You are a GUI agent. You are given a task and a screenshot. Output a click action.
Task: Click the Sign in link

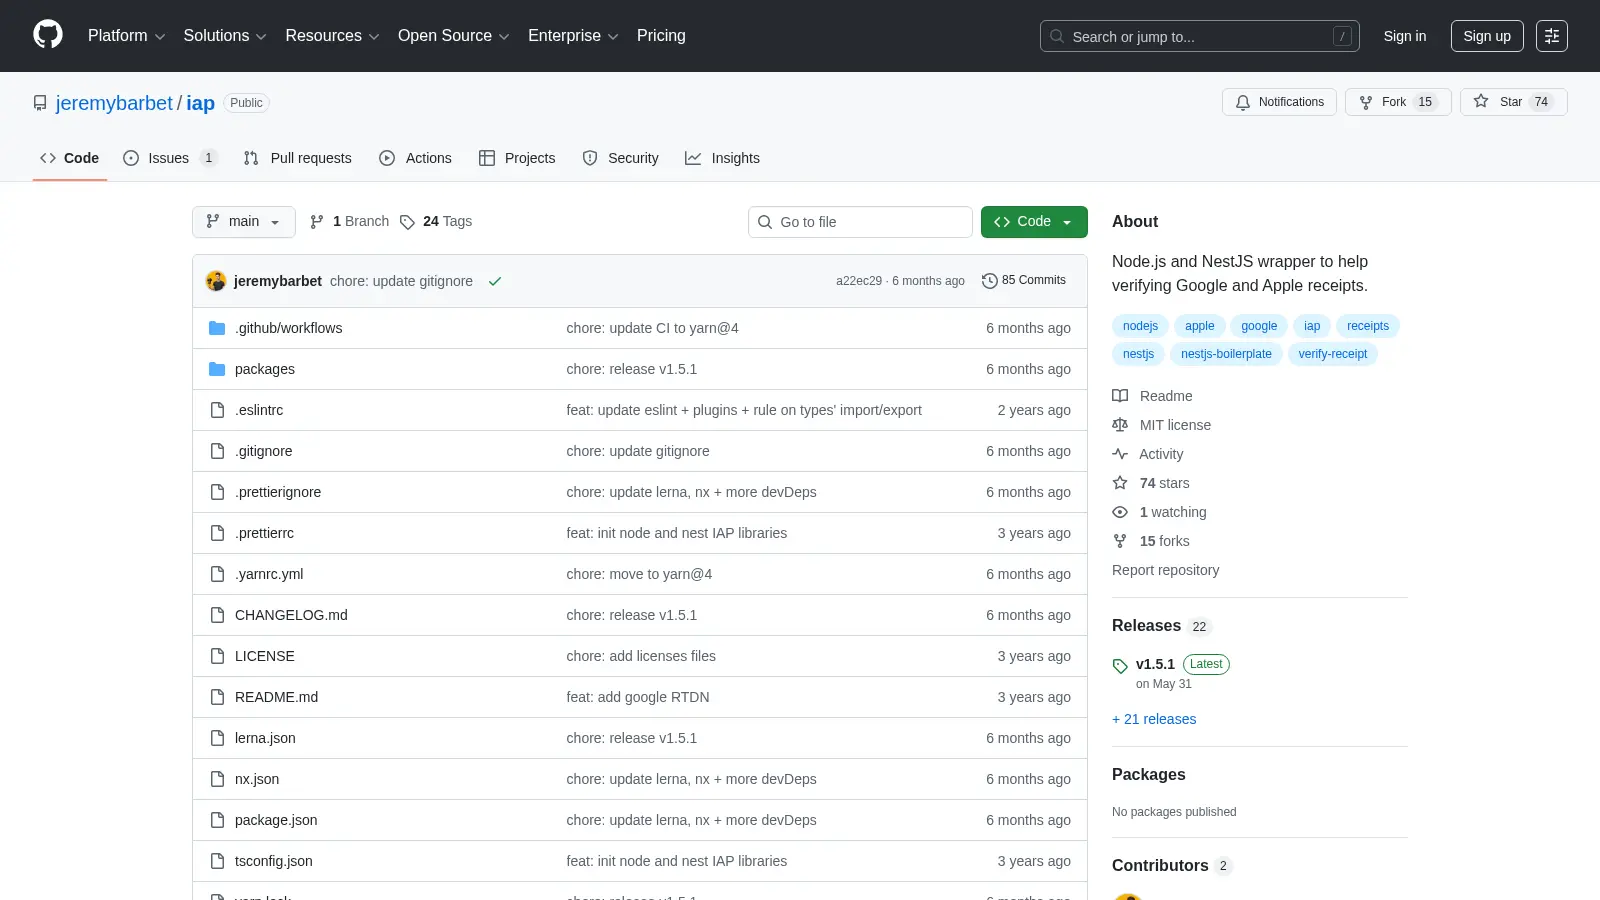coord(1405,36)
